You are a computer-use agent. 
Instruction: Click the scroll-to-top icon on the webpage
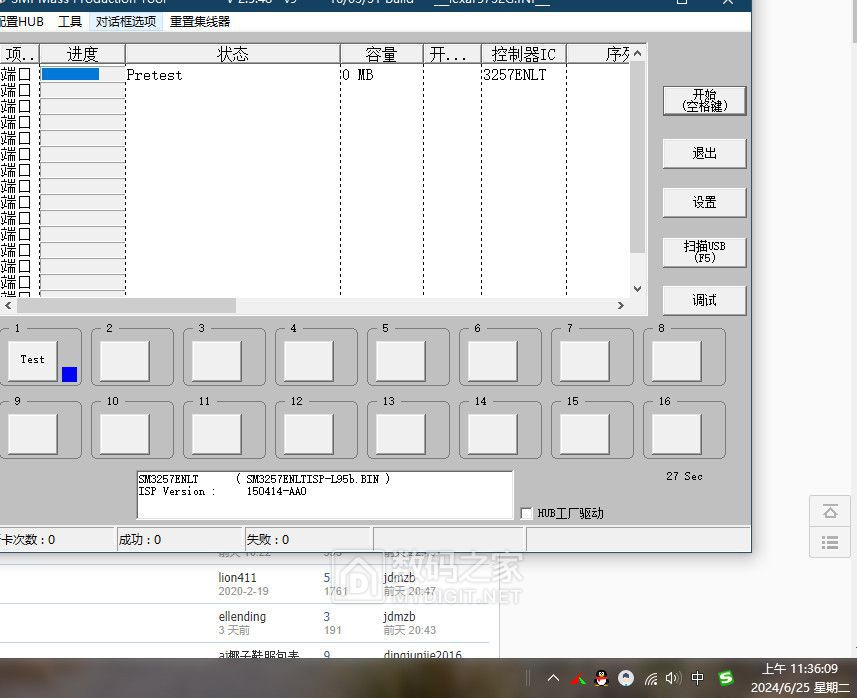click(829, 512)
